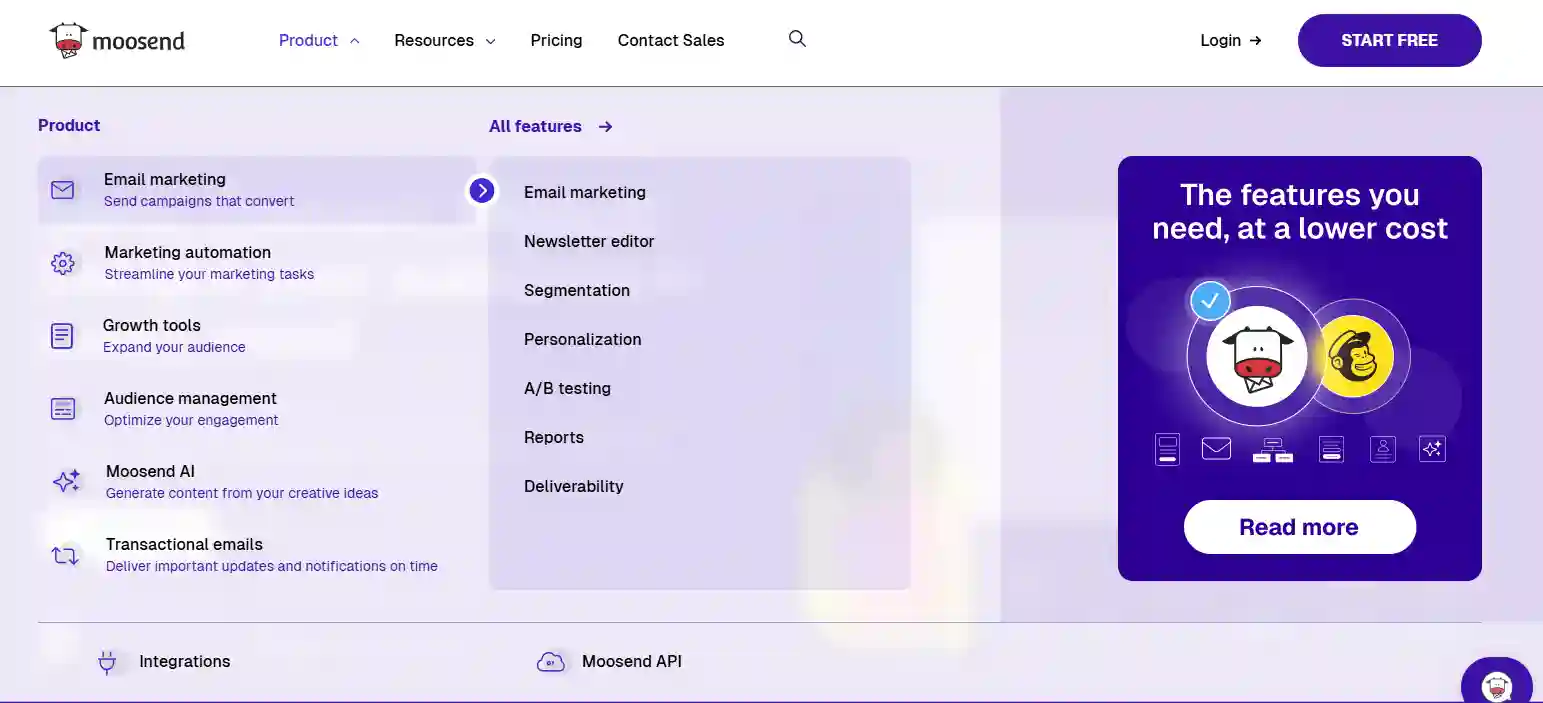Viewport: 1543px width, 703px height.
Task: Click the Growth tools form icon
Action: 62,336
